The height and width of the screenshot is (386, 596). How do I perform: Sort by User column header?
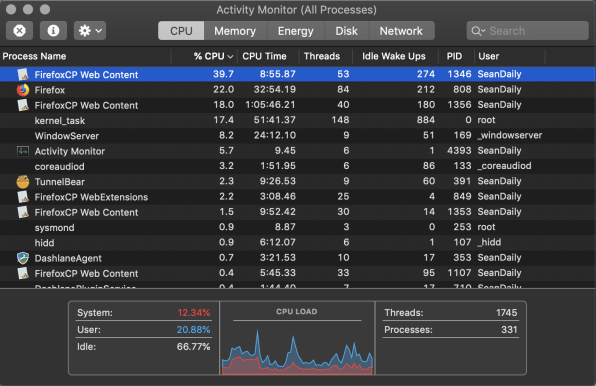[509, 56]
